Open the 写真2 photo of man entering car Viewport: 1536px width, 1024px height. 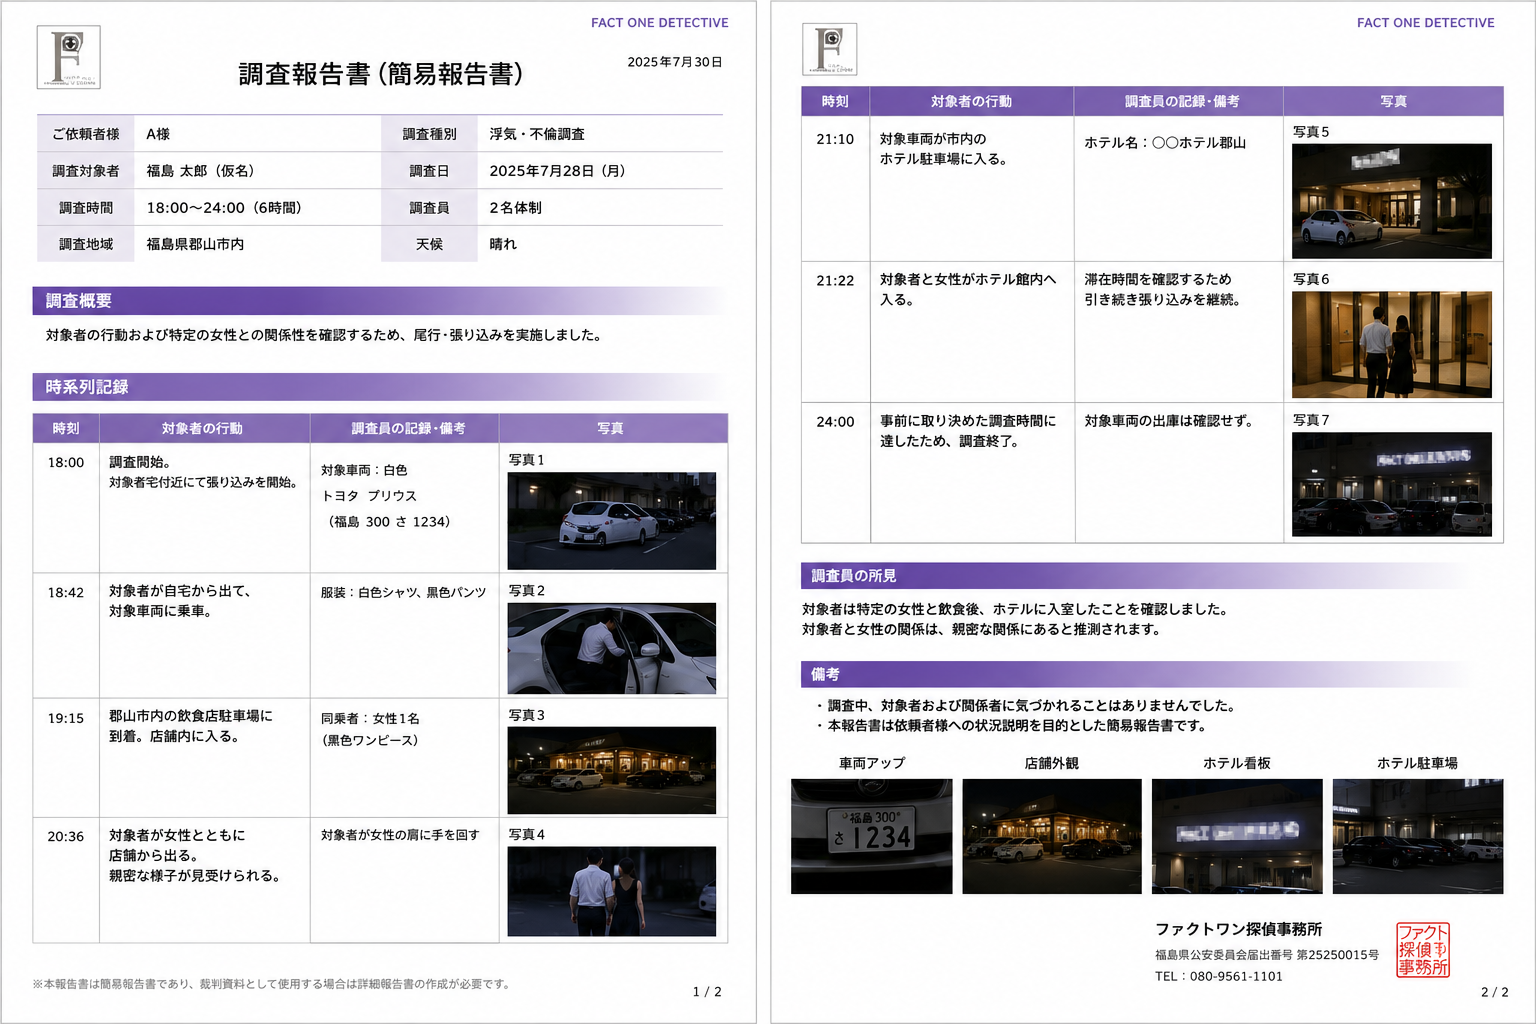click(612, 648)
